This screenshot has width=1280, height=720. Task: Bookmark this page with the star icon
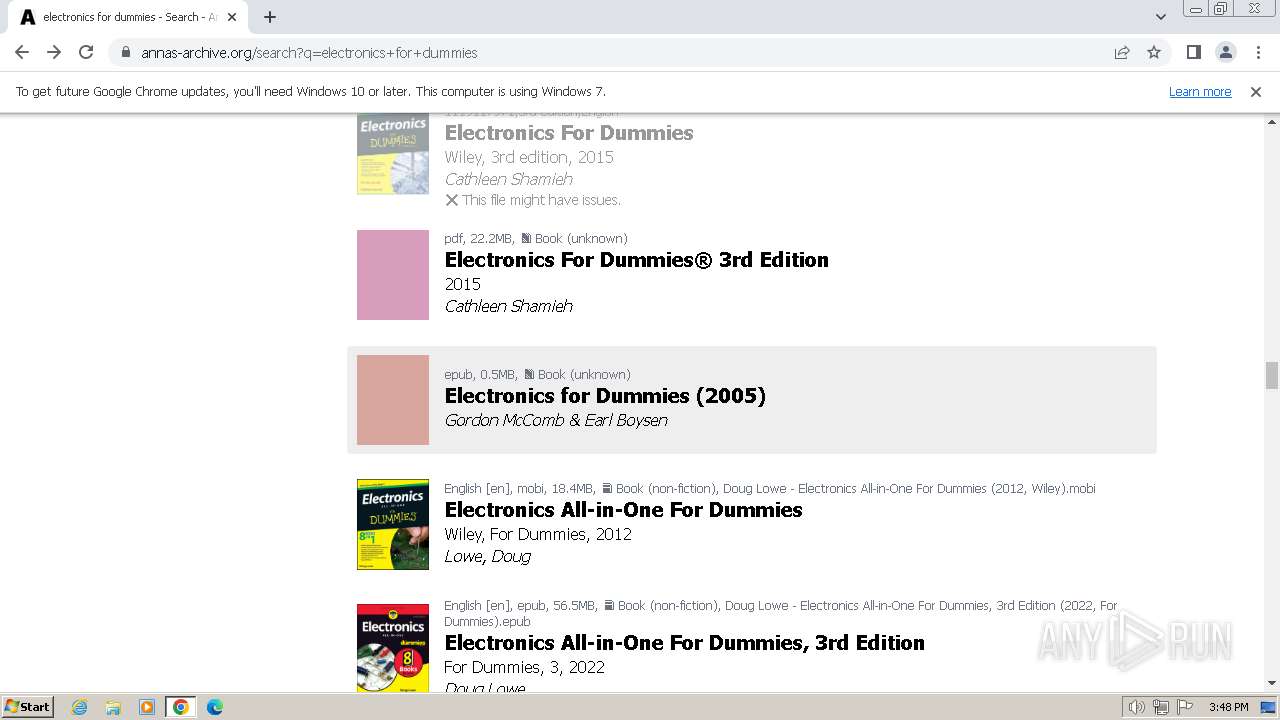[x=1154, y=52]
